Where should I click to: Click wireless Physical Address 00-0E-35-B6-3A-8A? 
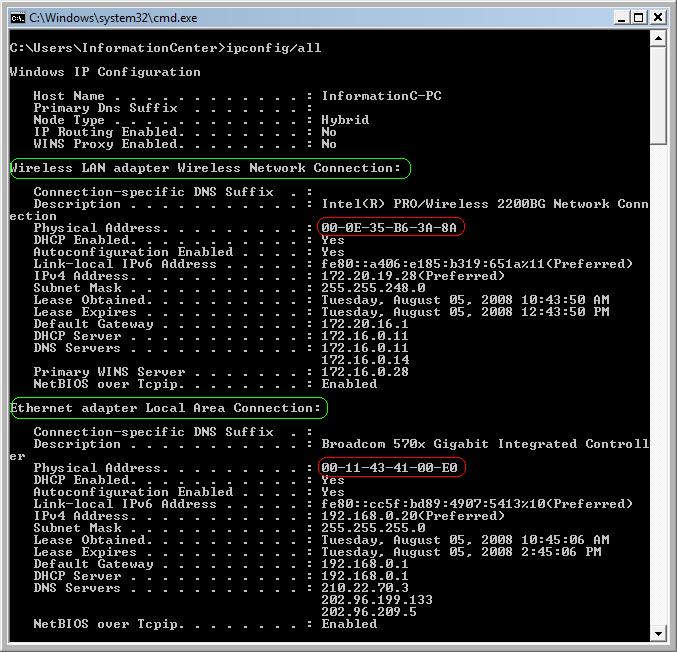[391, 228]
